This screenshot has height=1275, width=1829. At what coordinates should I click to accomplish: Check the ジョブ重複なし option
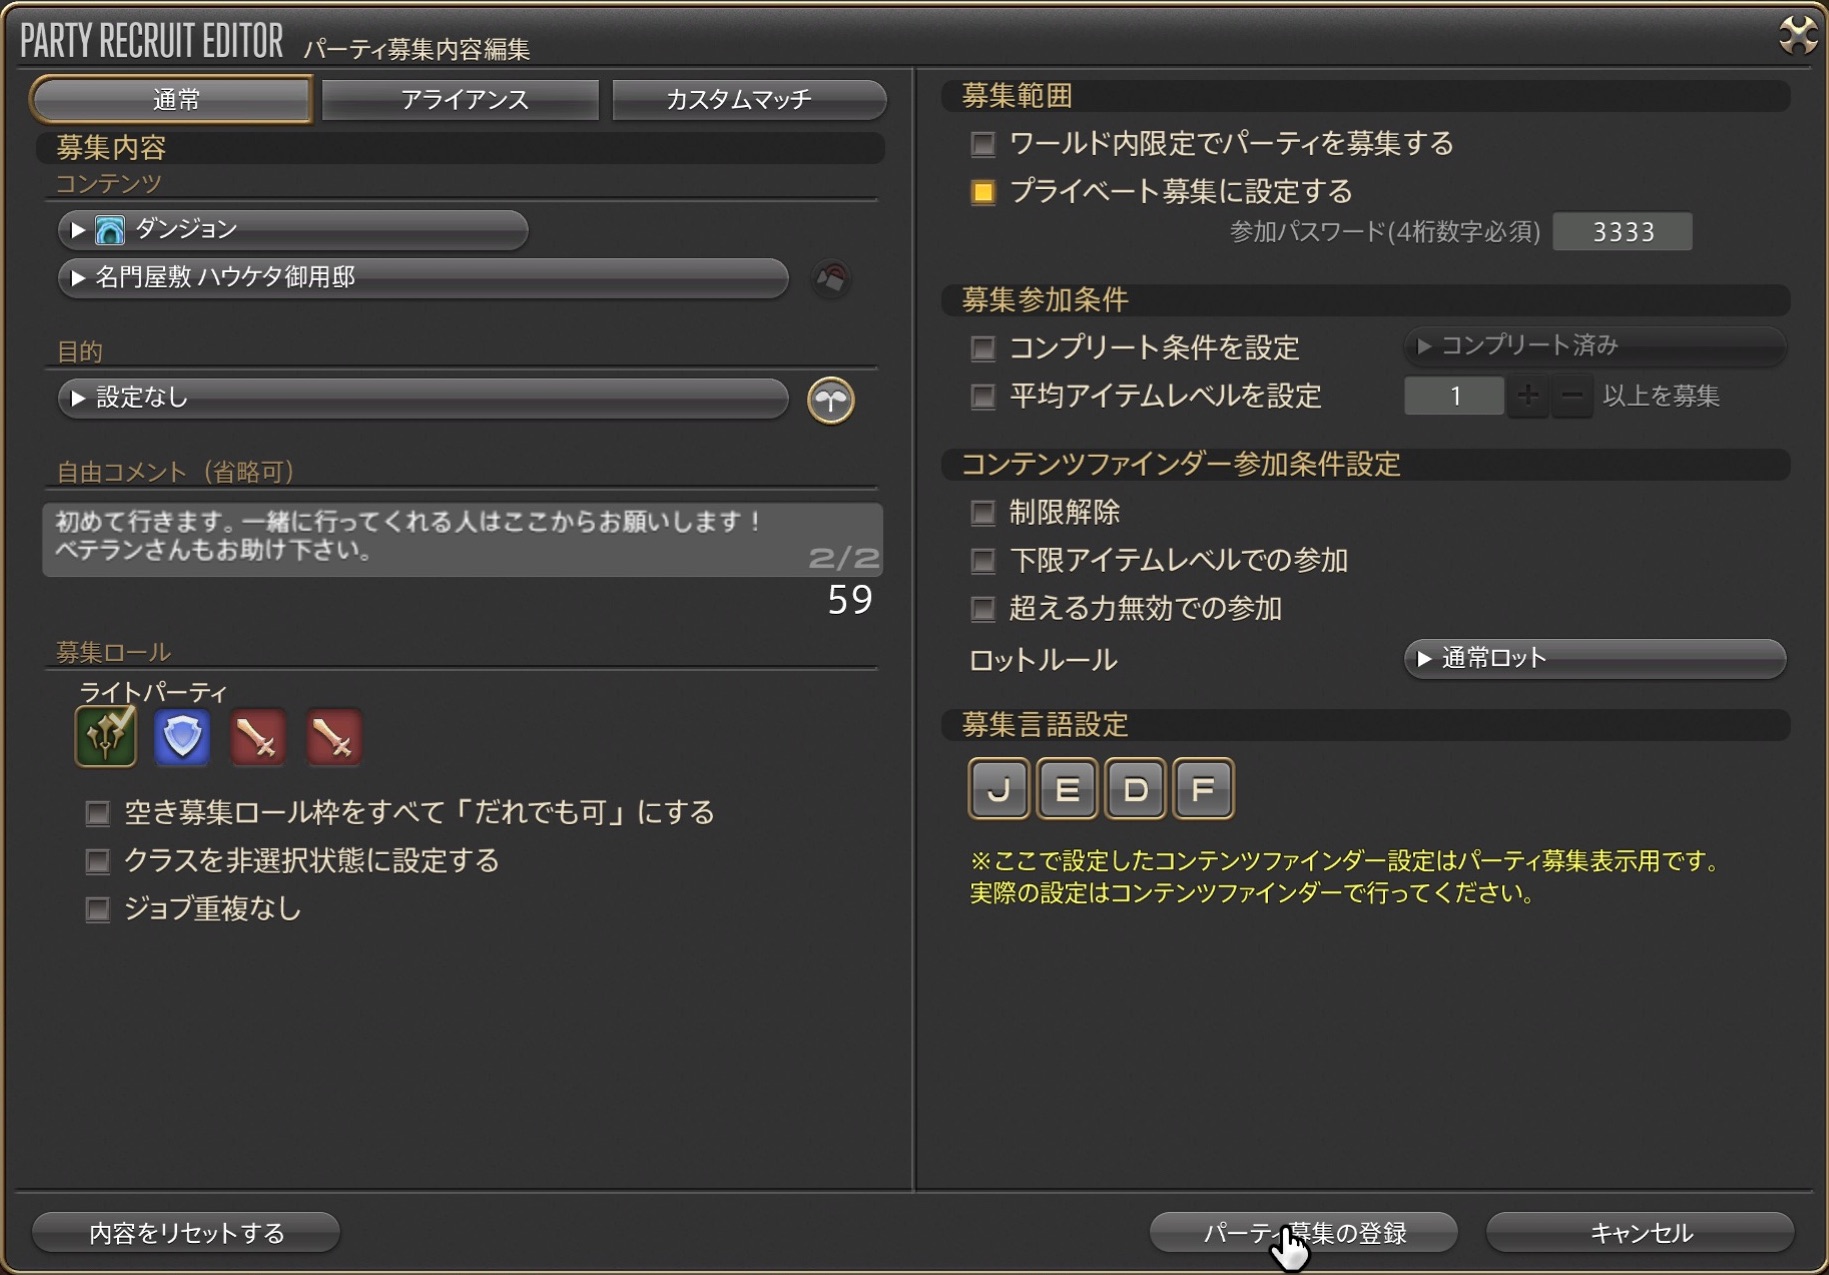click(97, 909)
